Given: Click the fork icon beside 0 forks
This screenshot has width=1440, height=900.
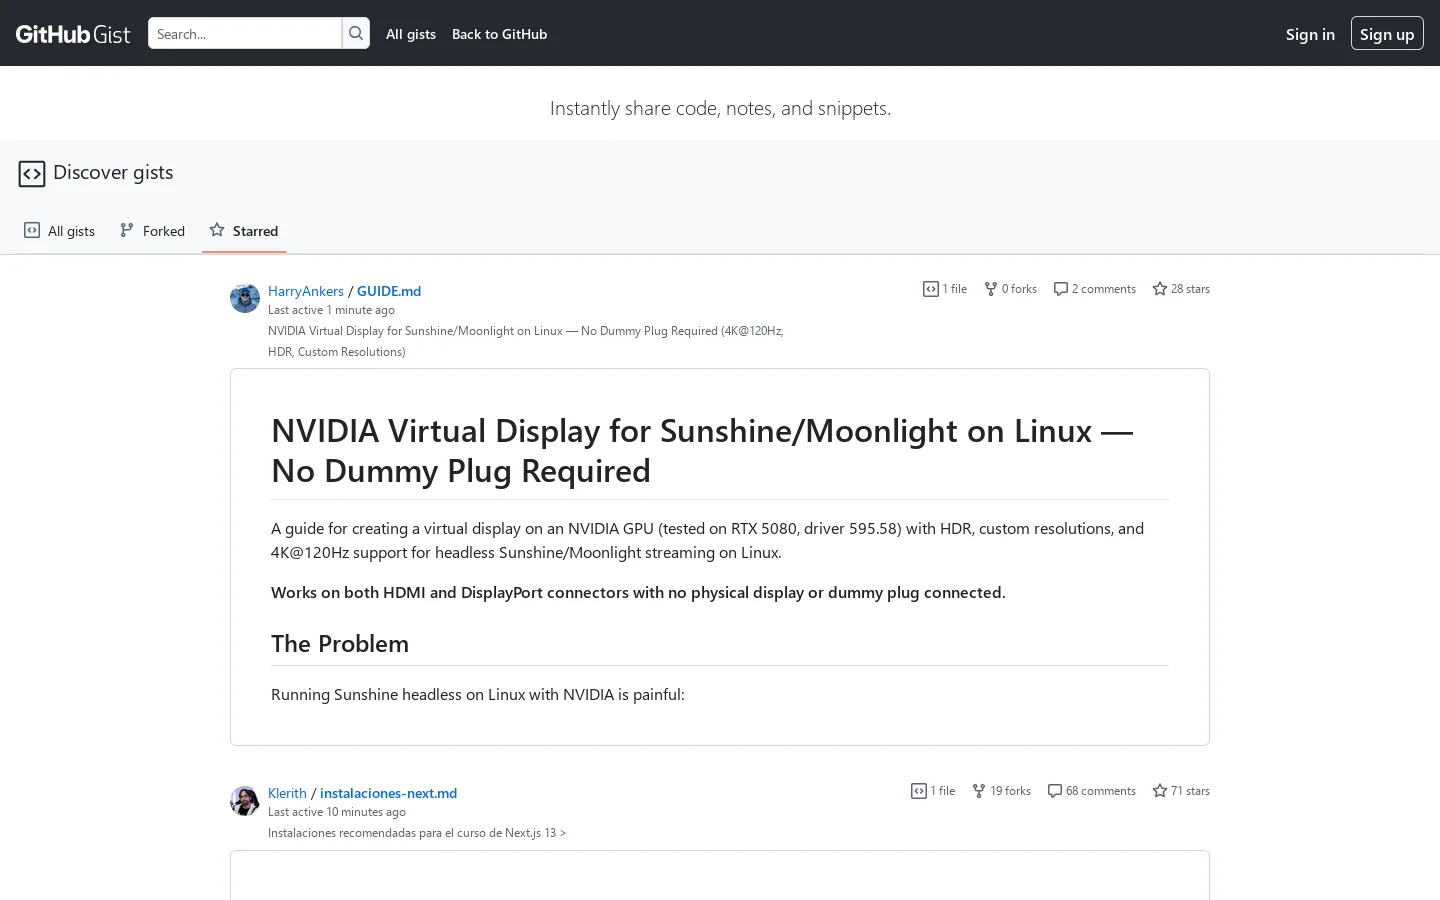Looking at the screenshot, I should pos(991,289).
